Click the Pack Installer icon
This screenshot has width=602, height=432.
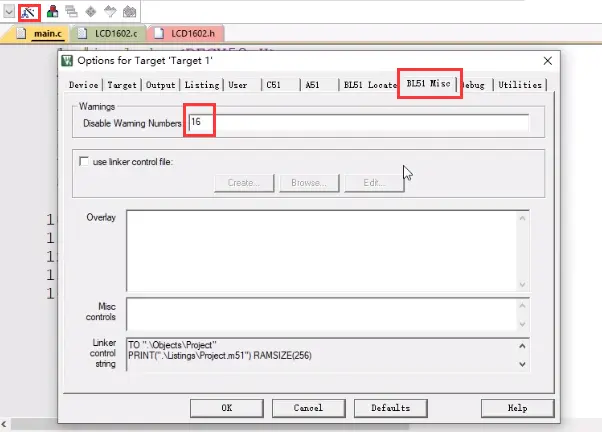coord(129,12)
